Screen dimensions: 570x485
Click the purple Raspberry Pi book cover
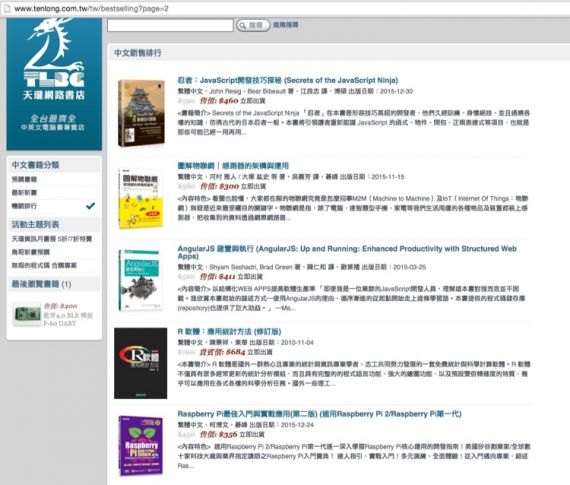[x=141, y=446]
